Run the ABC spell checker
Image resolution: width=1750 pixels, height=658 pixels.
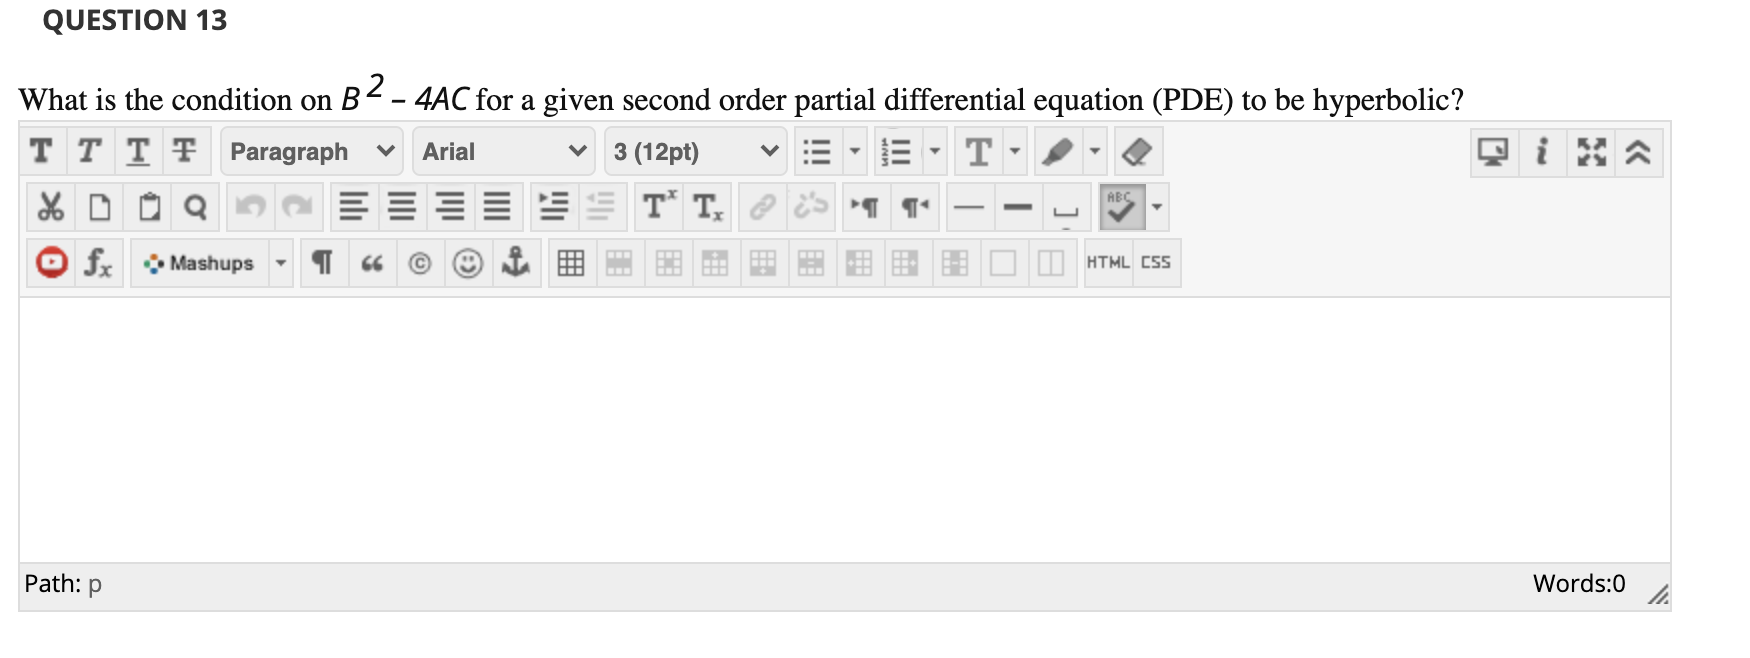click(x=1120, y=206)
